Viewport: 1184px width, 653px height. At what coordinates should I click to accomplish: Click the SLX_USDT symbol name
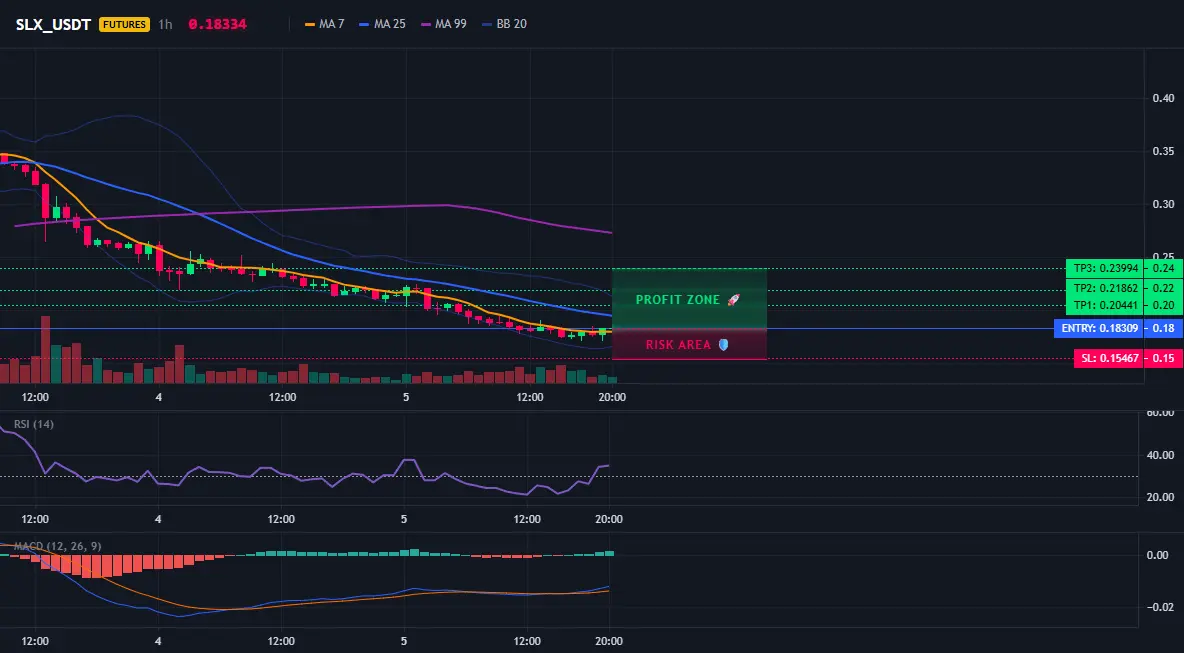point(55,24)
